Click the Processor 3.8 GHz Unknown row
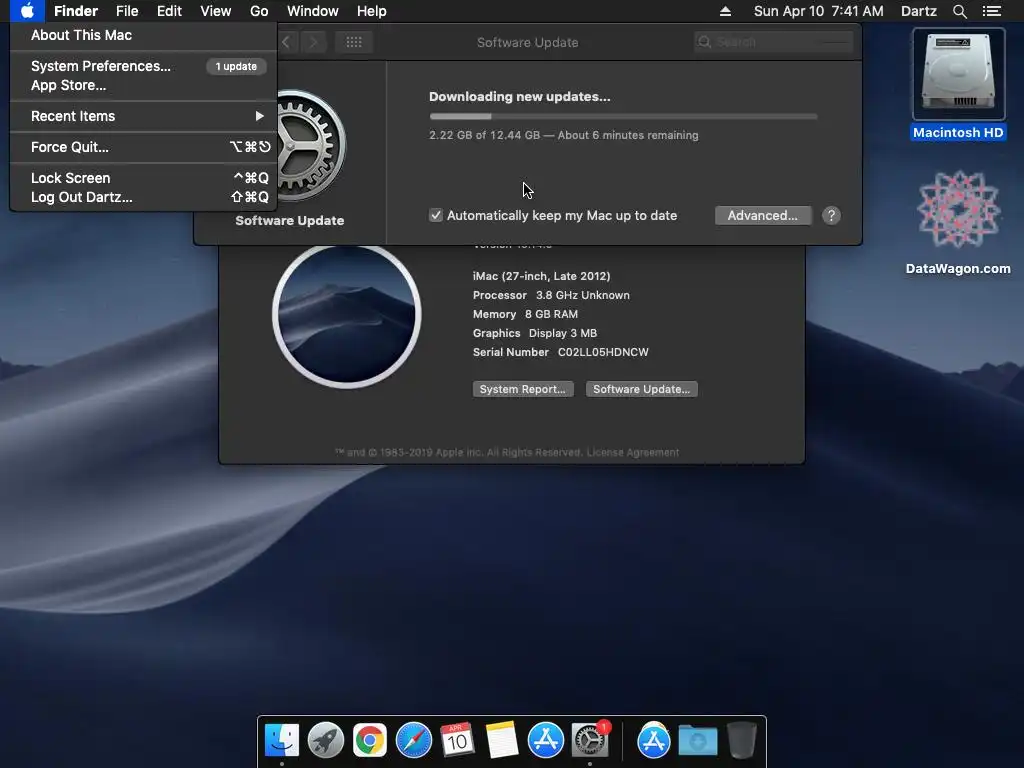 click(x=551, y=295)
